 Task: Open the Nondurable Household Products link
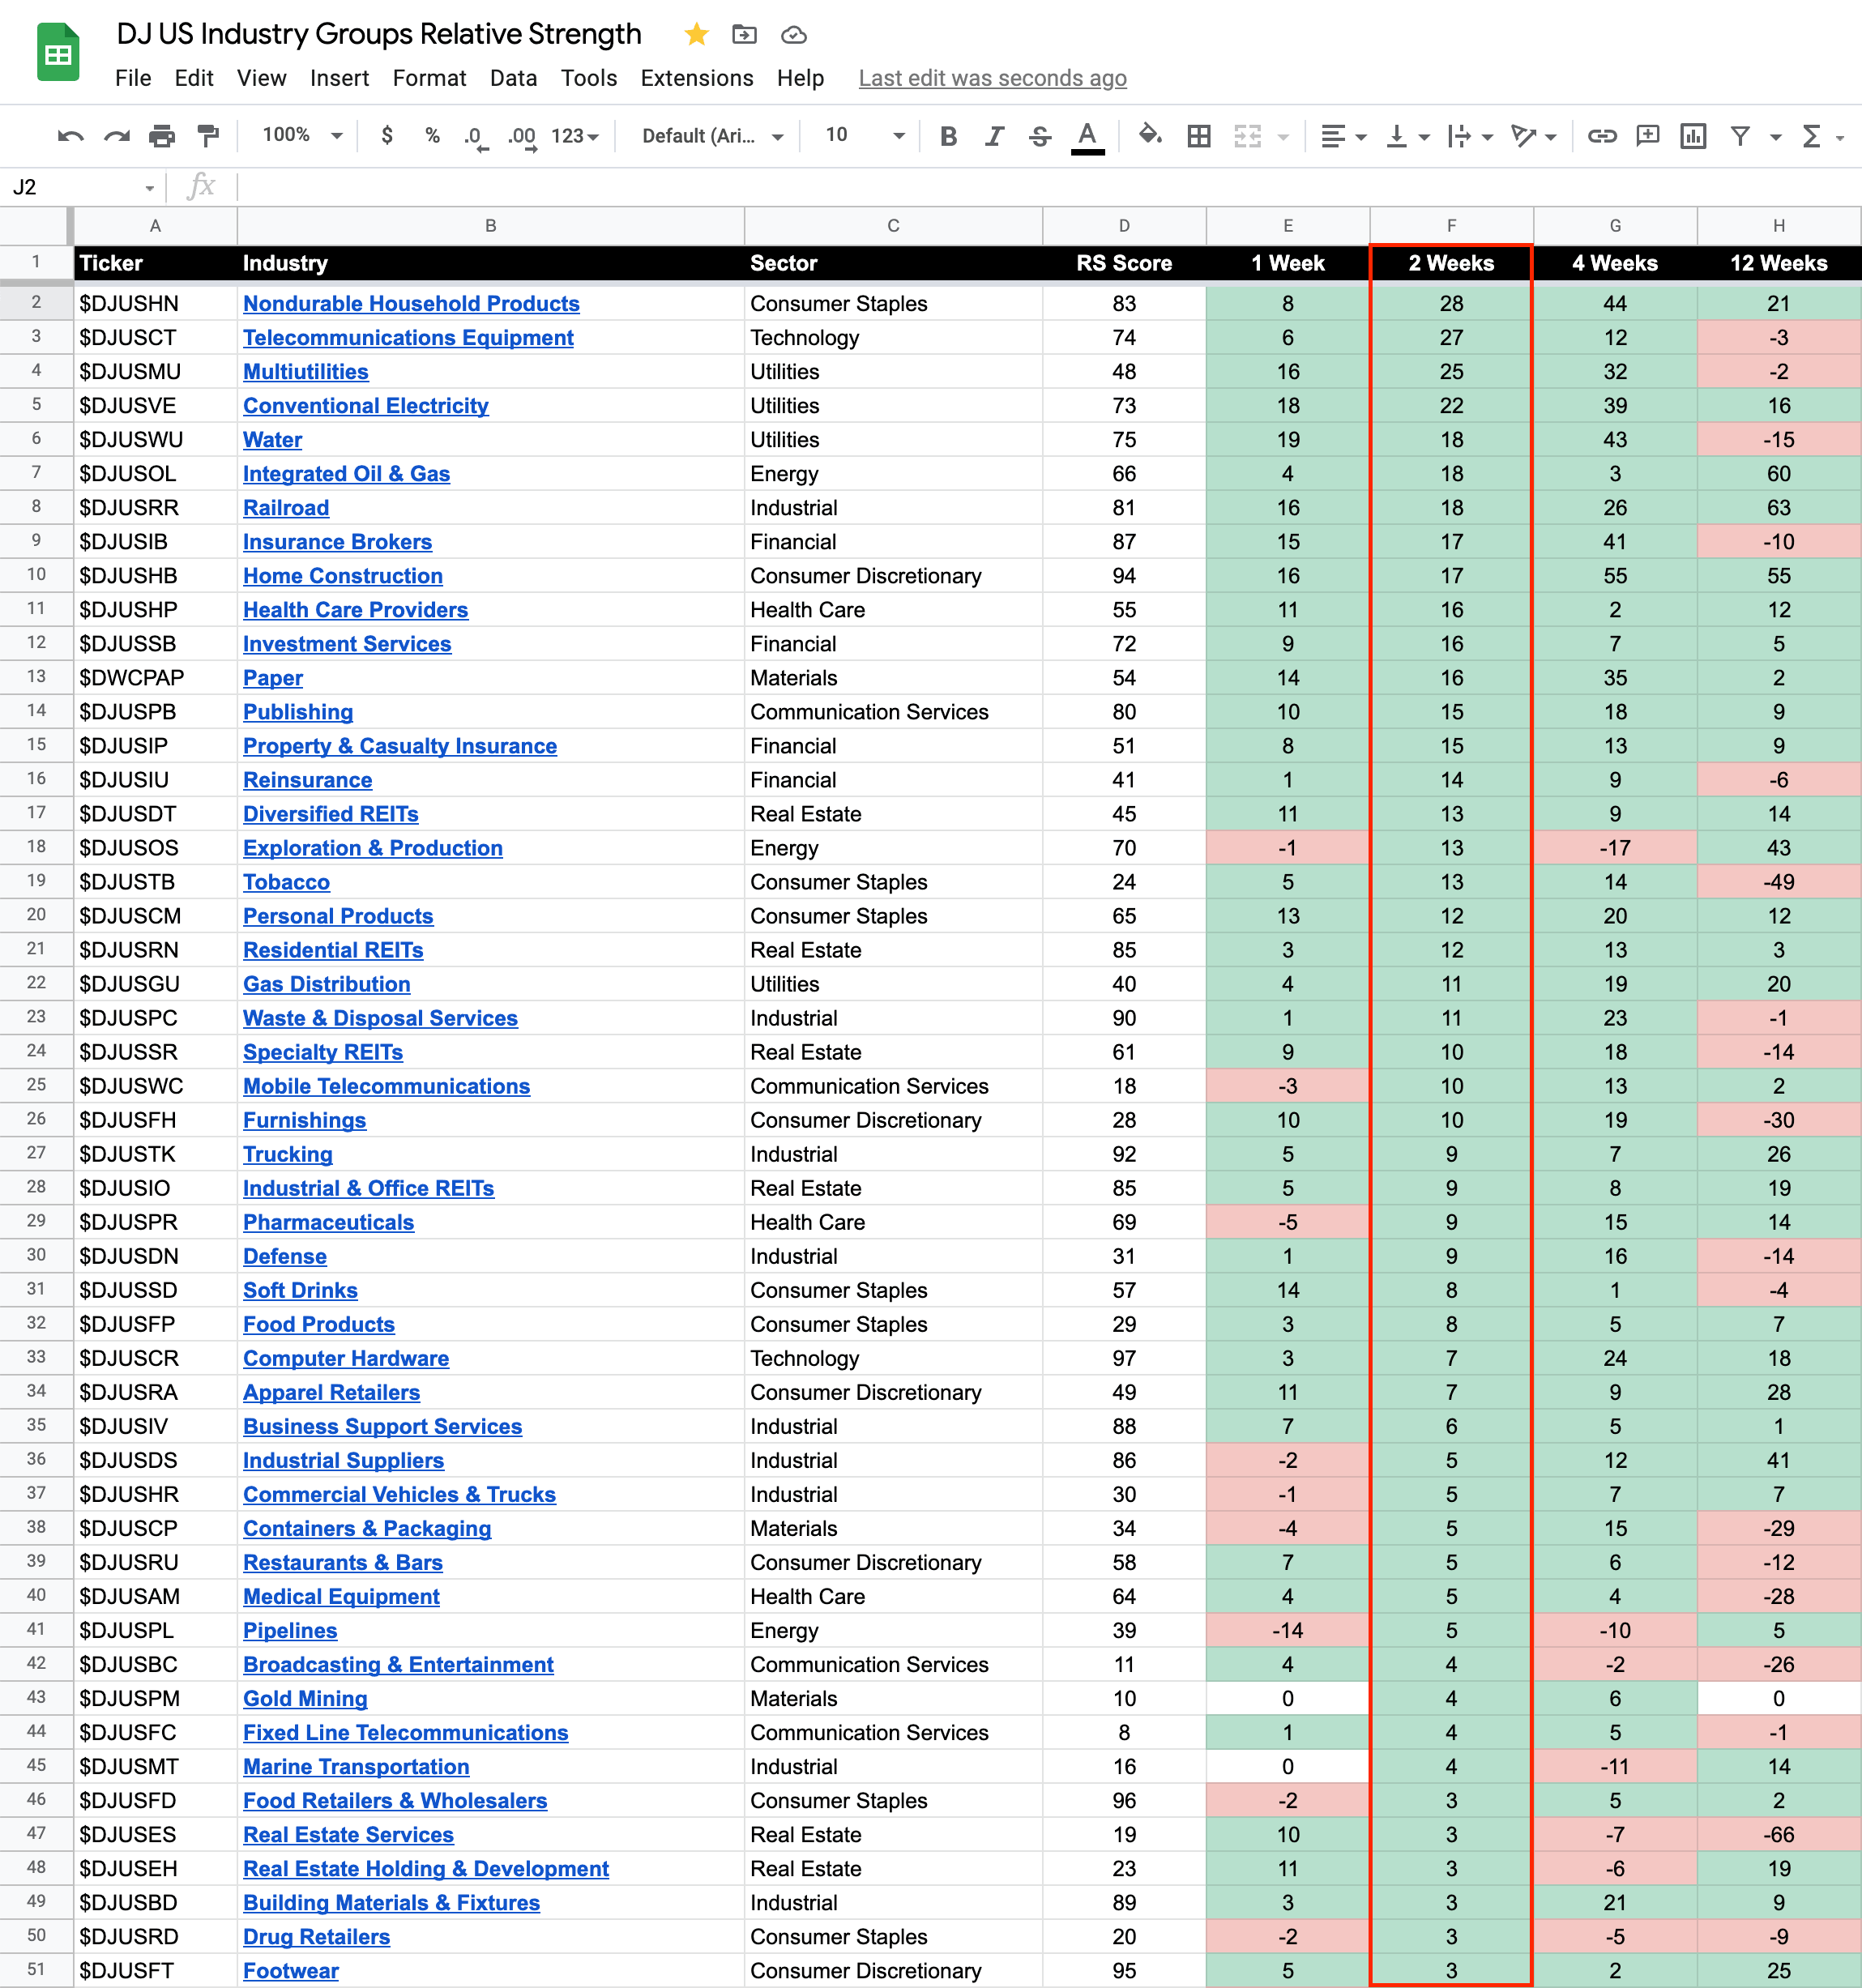(x=411, y=303)
